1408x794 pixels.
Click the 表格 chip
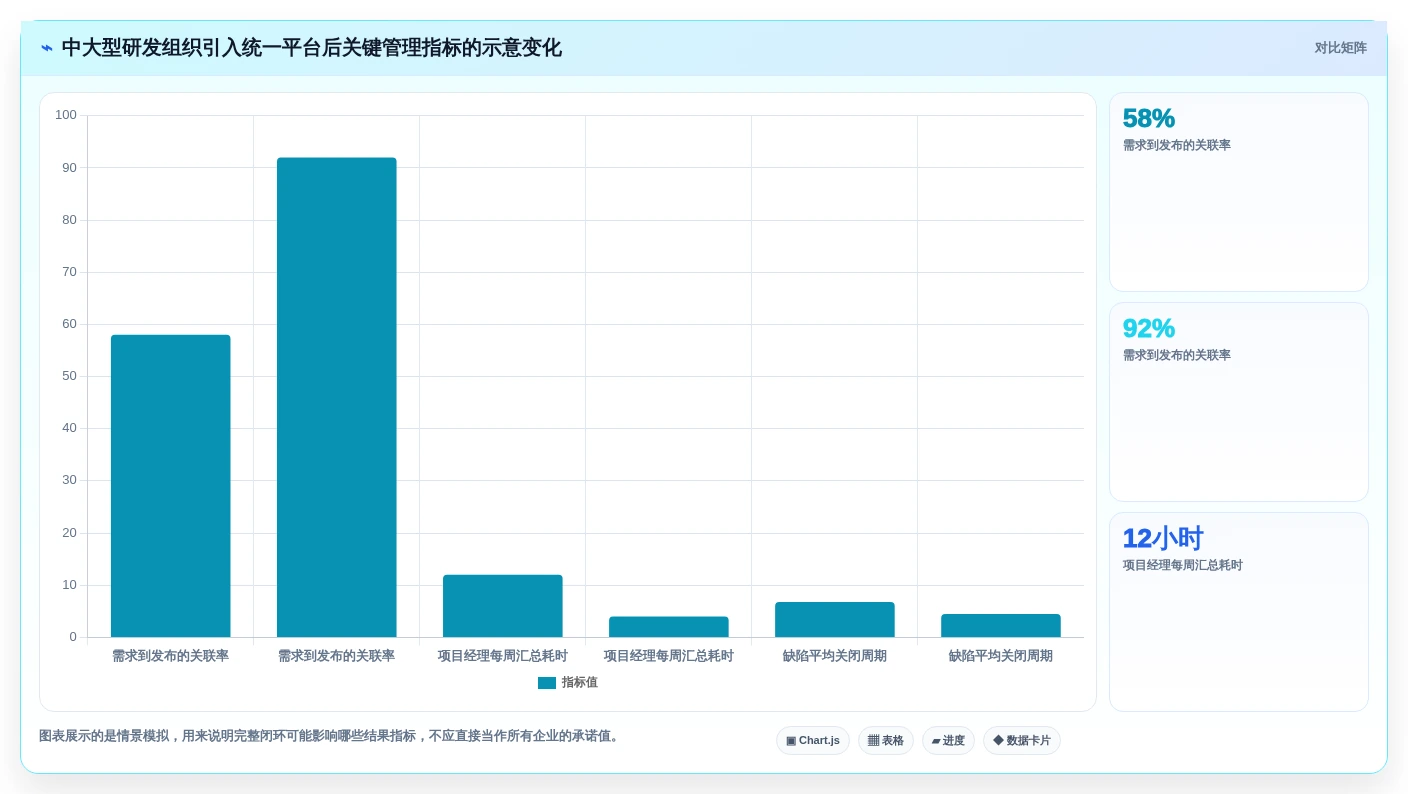pyautogui.click(x=885, y=740)
